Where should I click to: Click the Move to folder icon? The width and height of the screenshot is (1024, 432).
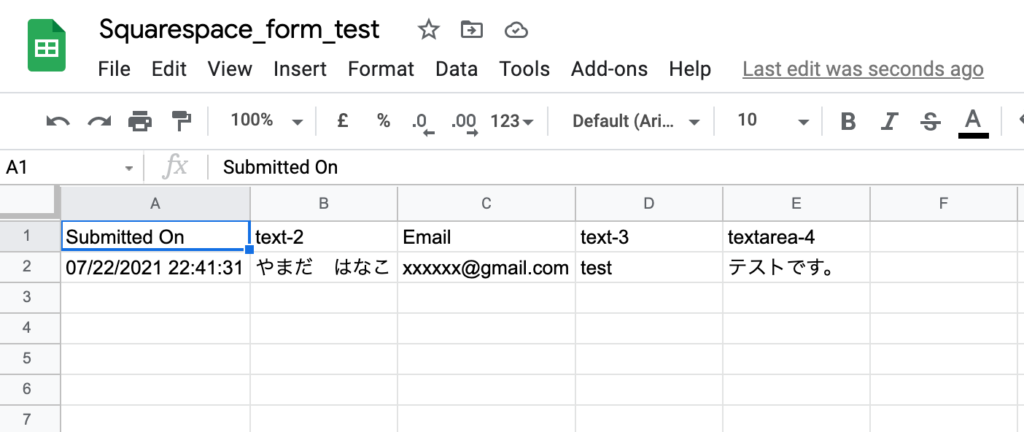[x=472, y=29]
